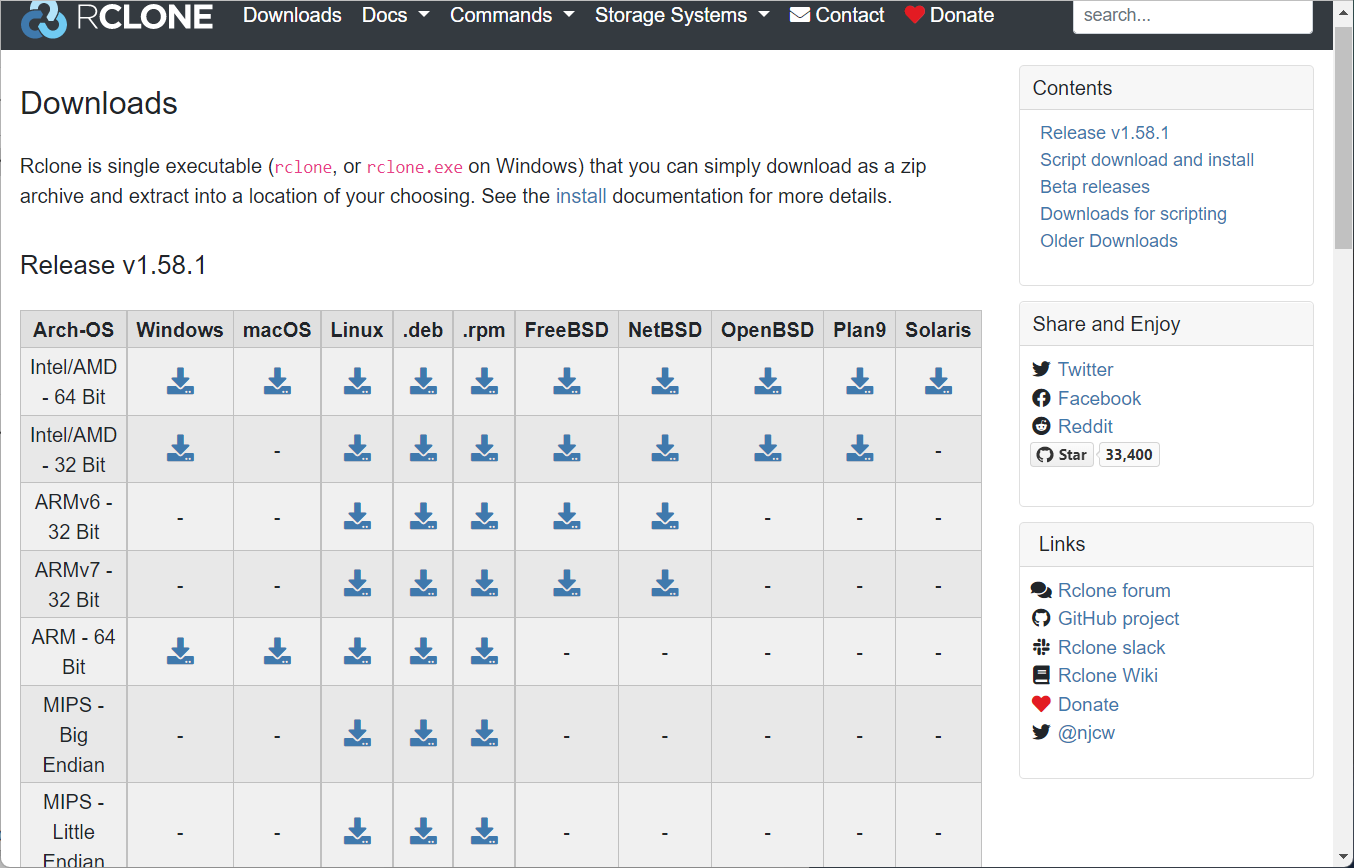Open the @njcw Twitter link
This screenshot has height=868, width=1354.
[x=1086, y=733]
